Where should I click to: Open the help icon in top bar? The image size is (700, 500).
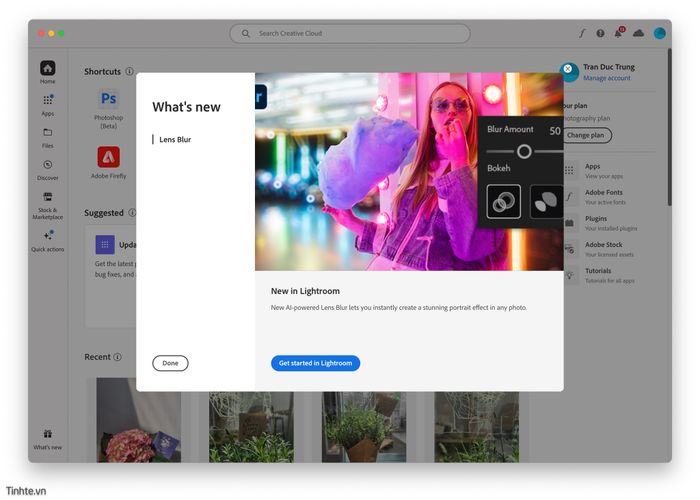(x=600, y=33)
